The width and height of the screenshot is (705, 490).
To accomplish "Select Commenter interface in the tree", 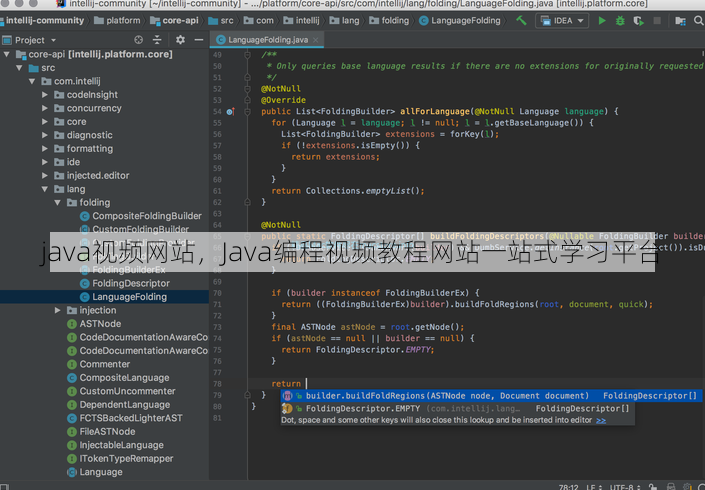I will point(98,365).
